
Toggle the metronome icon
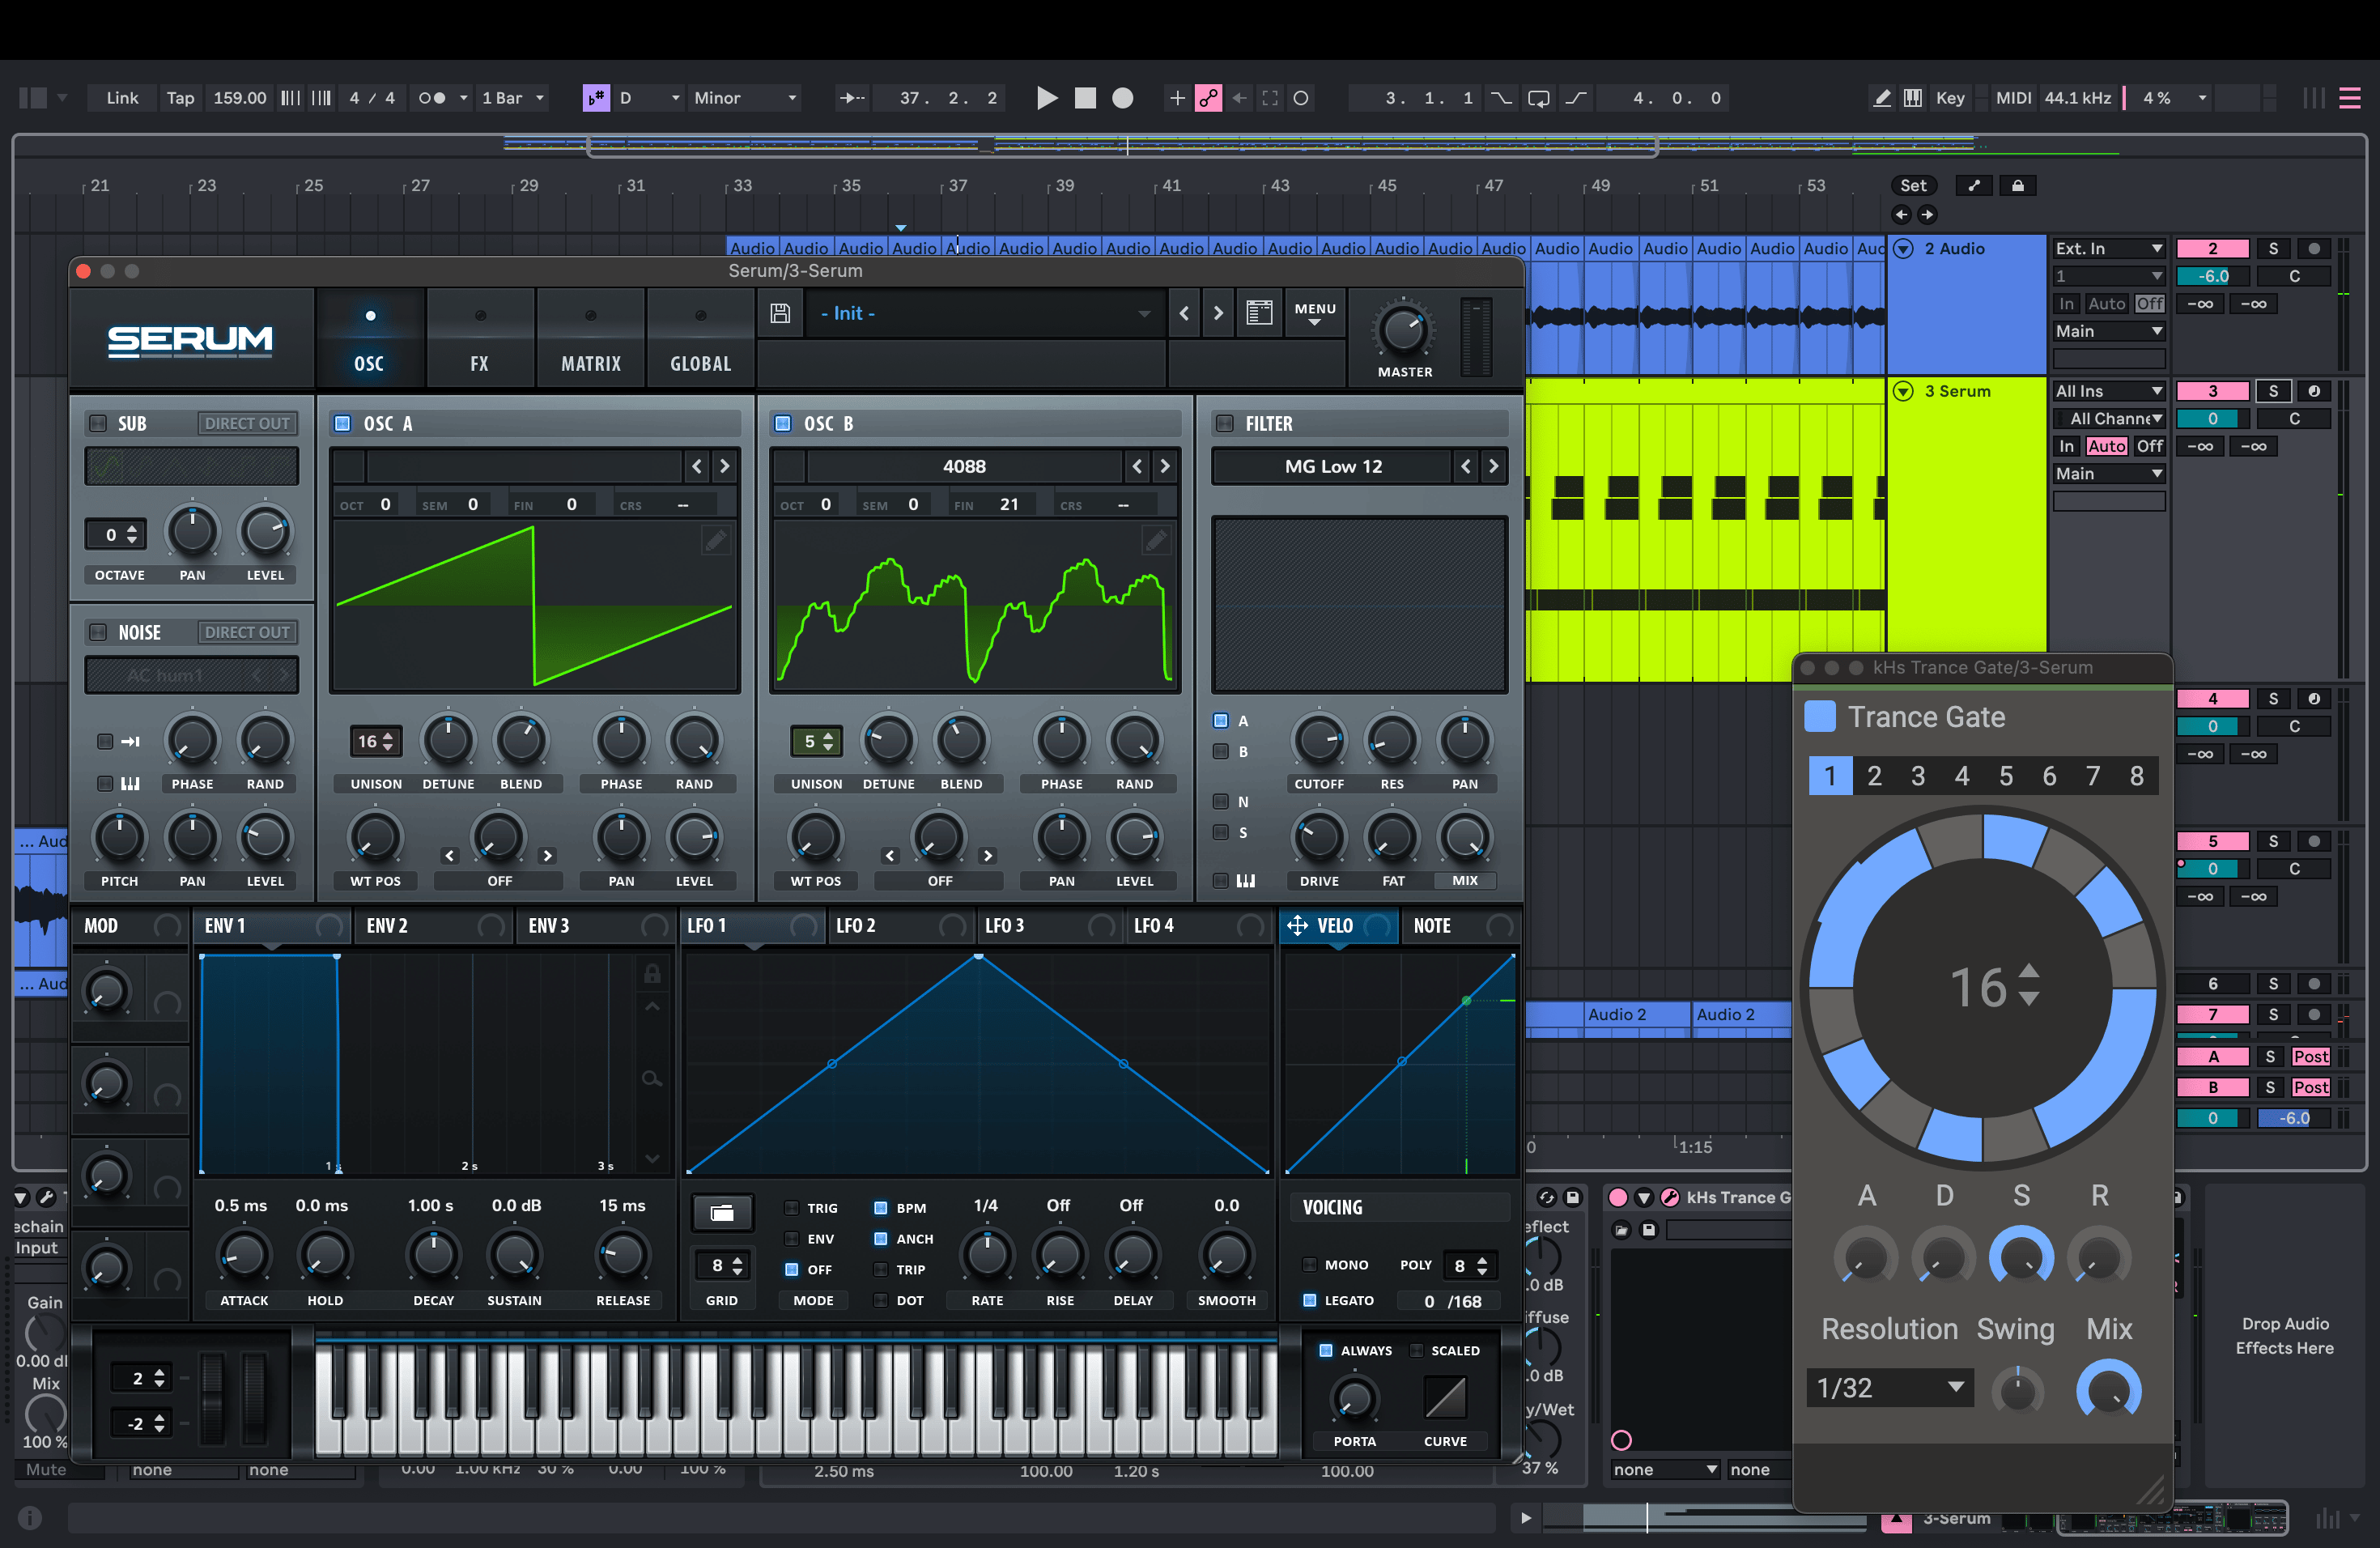(432, 98)
